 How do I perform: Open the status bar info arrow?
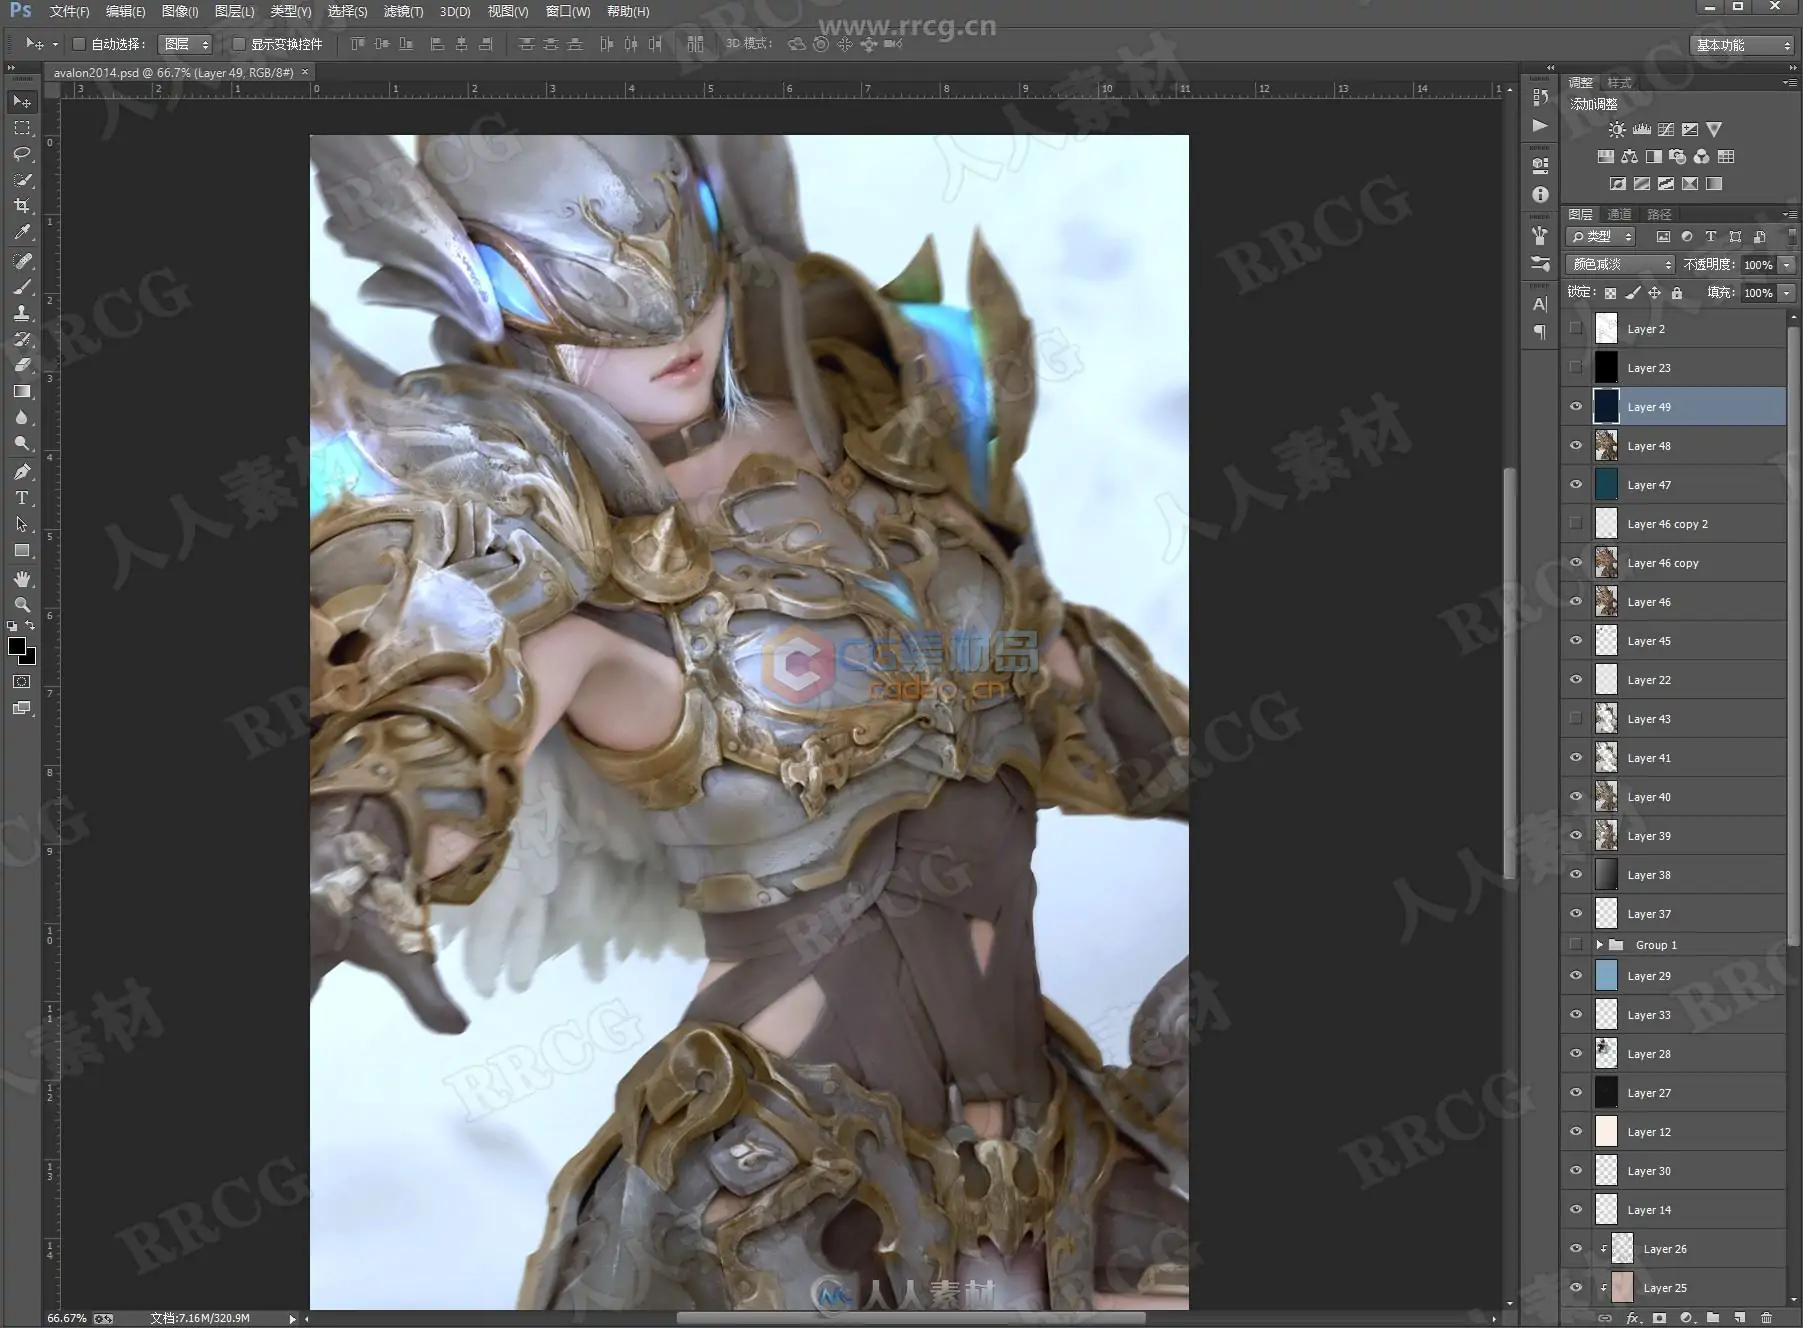292,1319
